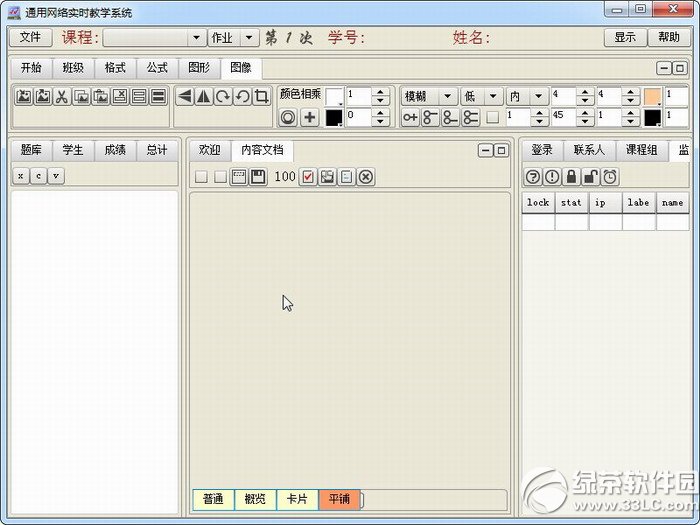Toggle the first empty checkbox in the document toolbar
The width and height of the screenshot is (700, 525).
201,177
